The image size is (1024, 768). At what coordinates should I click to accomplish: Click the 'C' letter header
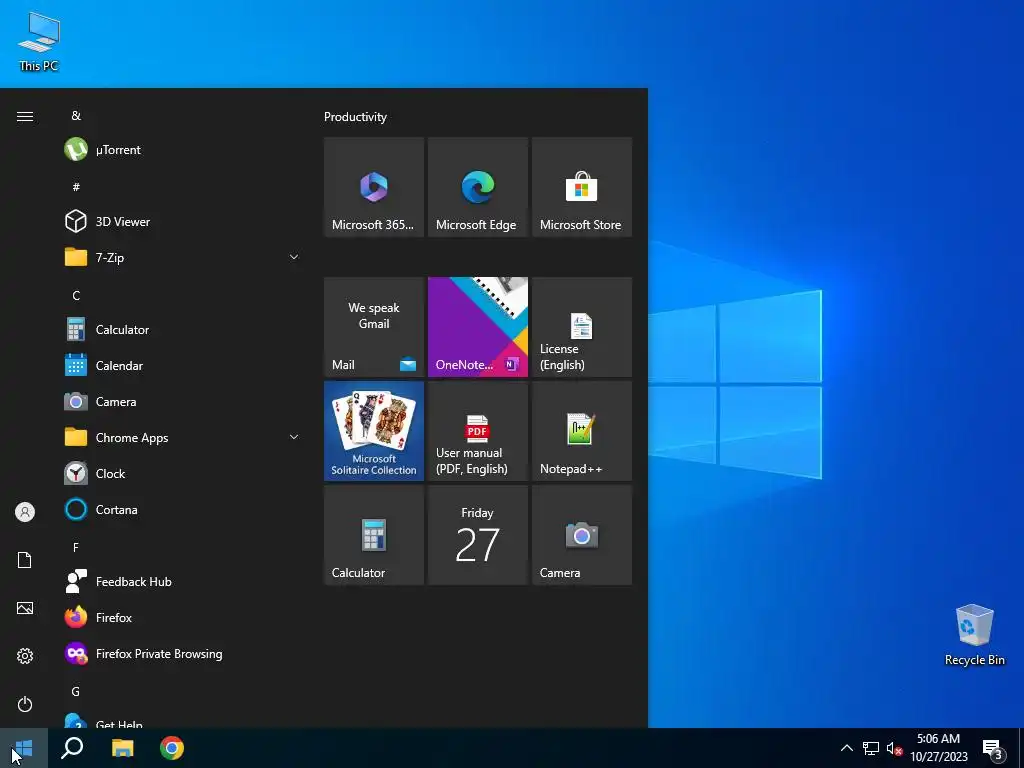click(76, 295)
